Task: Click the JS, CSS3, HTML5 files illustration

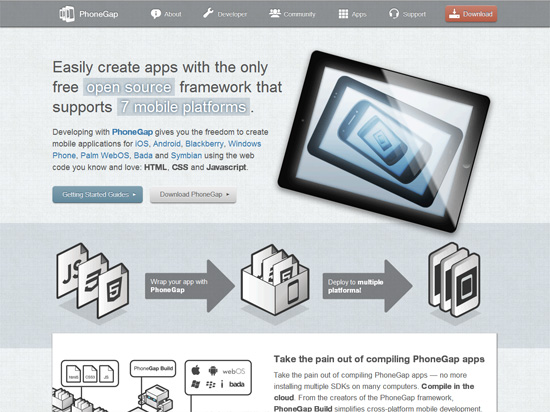Action: (92, 281)
